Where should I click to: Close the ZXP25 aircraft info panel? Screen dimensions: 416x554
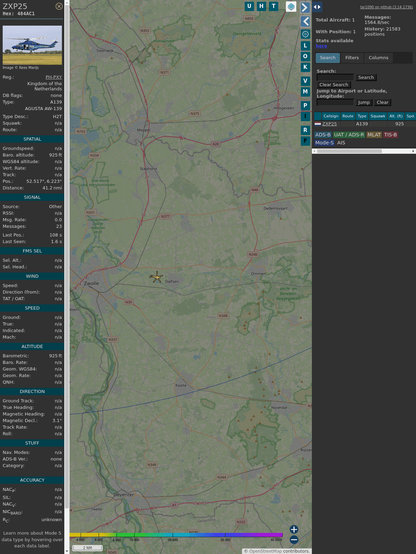point(59,6)
